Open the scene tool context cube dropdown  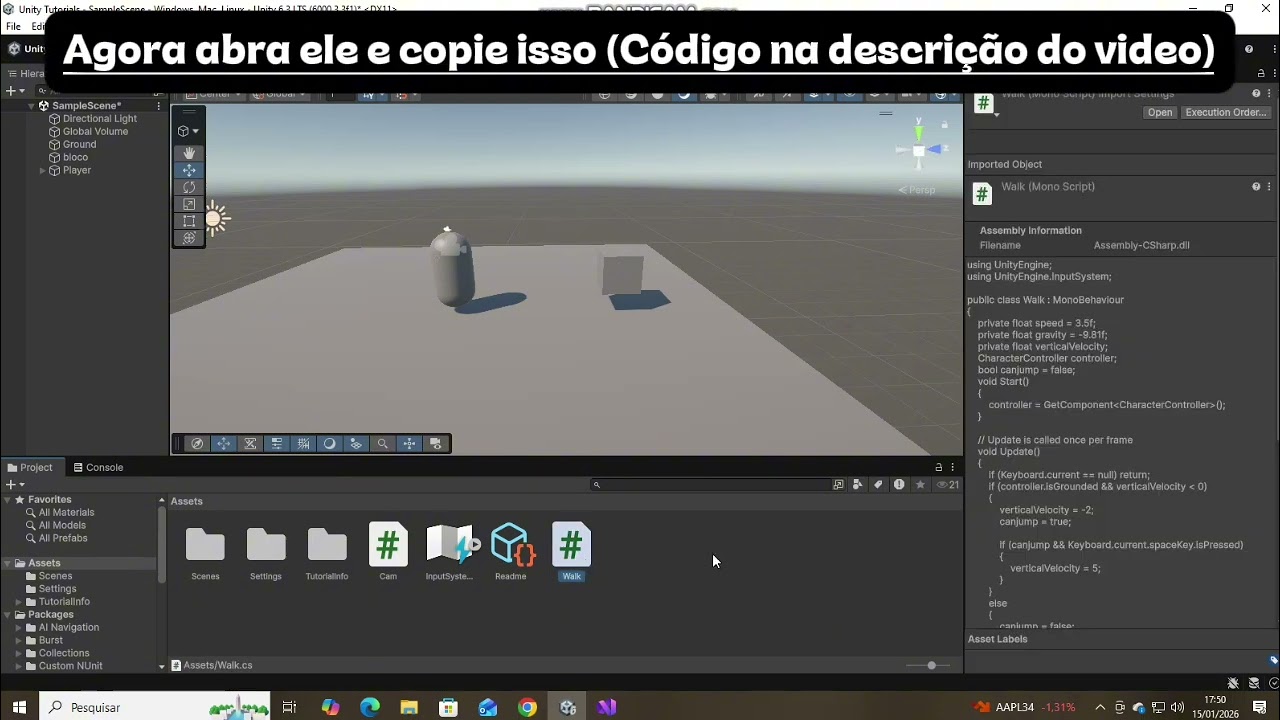coord(188,131)
